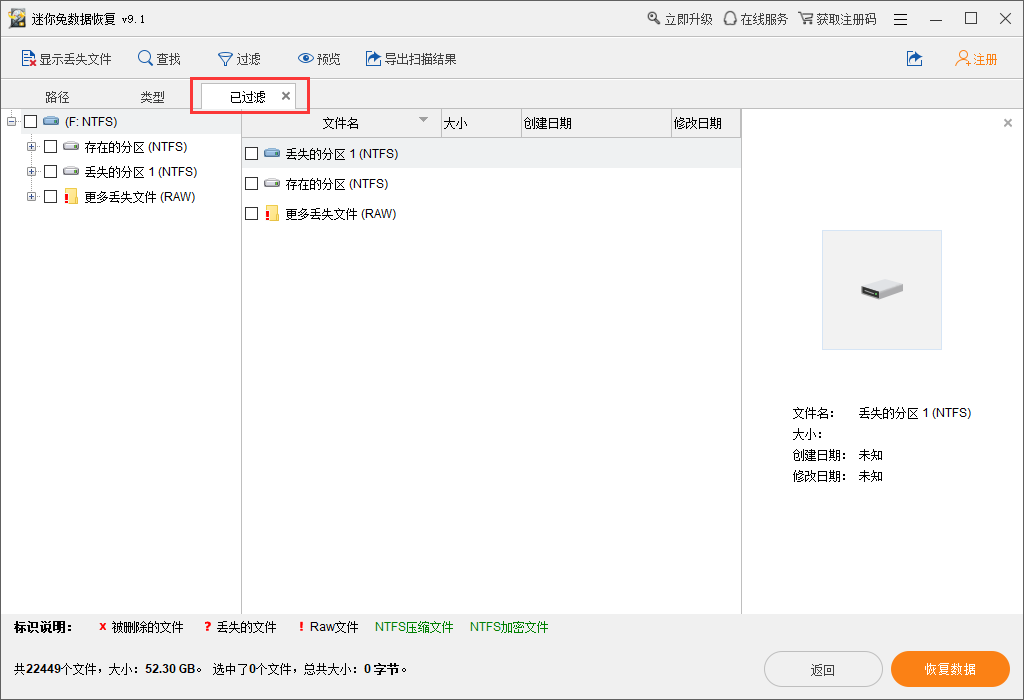Open the 查找 search tool
Image resolution: width=1024 pixels, height=700 pixels.
146,59
